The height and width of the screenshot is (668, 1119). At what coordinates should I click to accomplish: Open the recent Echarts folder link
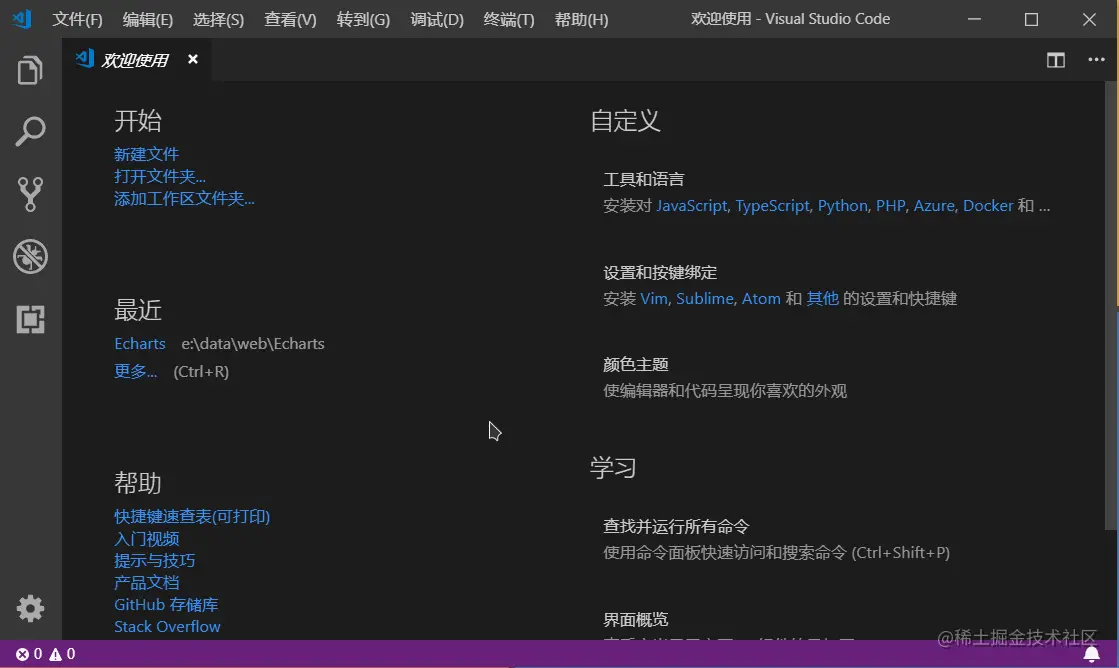(140, 344)
